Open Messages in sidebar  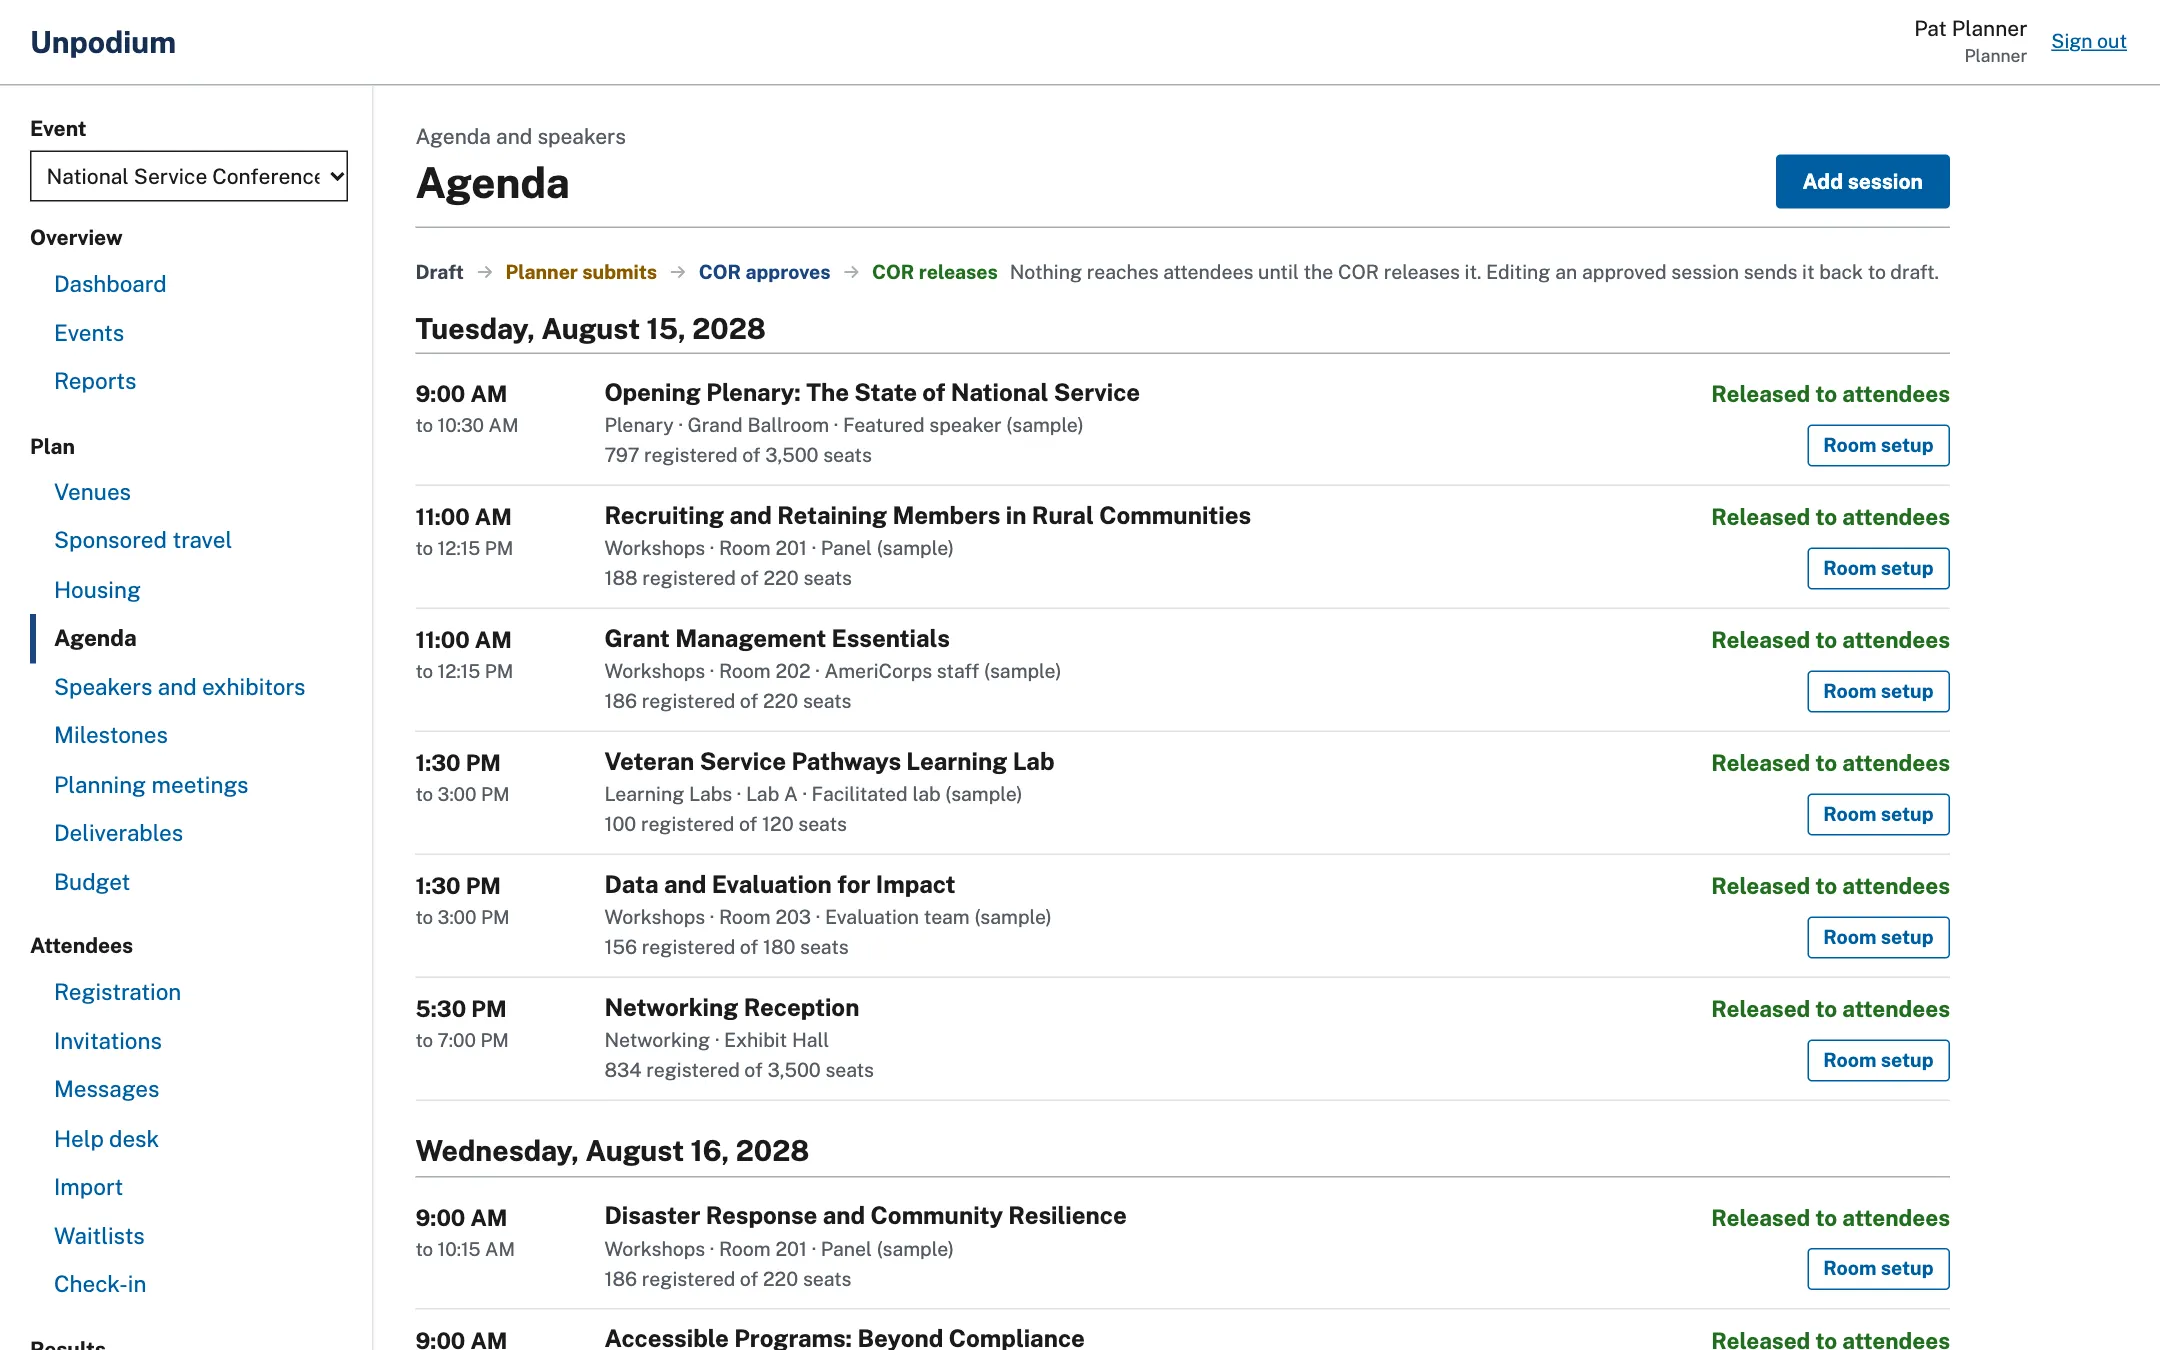(106, 1089)
